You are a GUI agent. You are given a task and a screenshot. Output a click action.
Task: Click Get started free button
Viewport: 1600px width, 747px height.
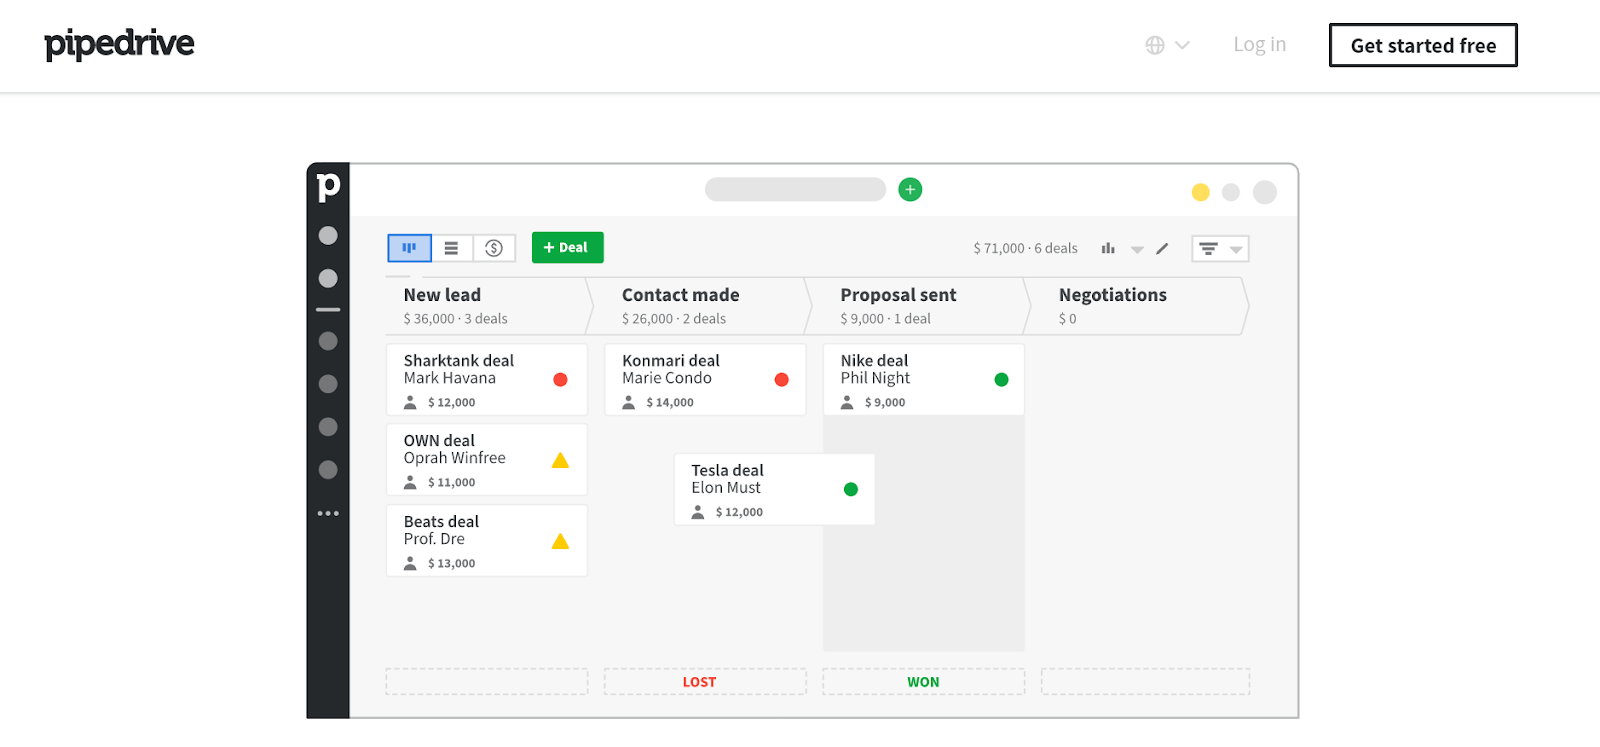(x=1423, y=45)
